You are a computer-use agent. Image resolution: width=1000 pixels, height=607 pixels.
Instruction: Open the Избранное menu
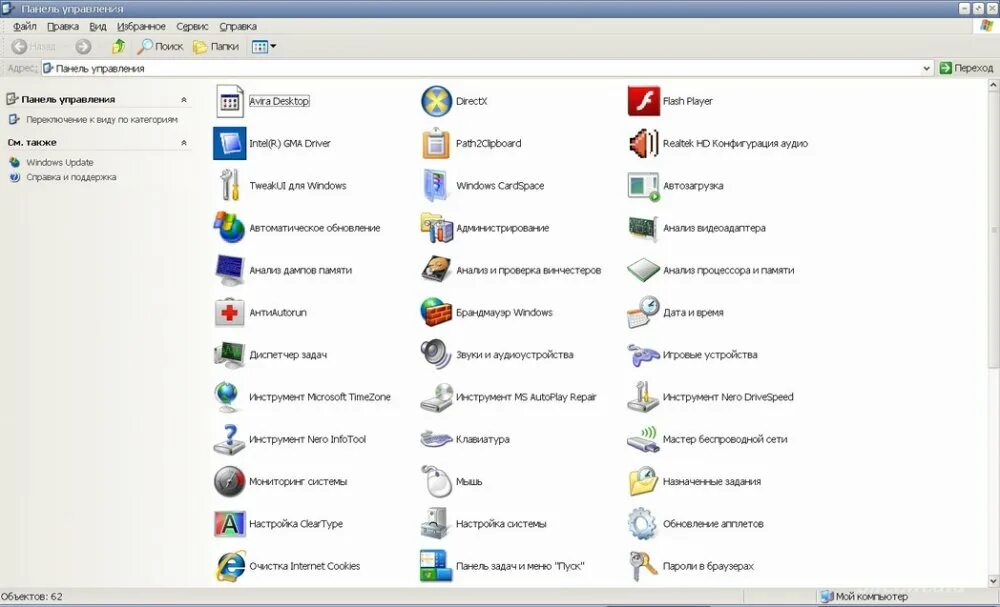coord(141,27)
